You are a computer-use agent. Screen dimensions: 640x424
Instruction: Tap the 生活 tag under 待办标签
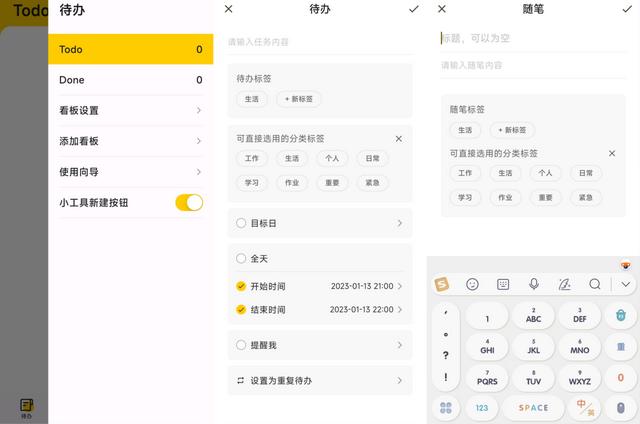[x=252, y=99]
